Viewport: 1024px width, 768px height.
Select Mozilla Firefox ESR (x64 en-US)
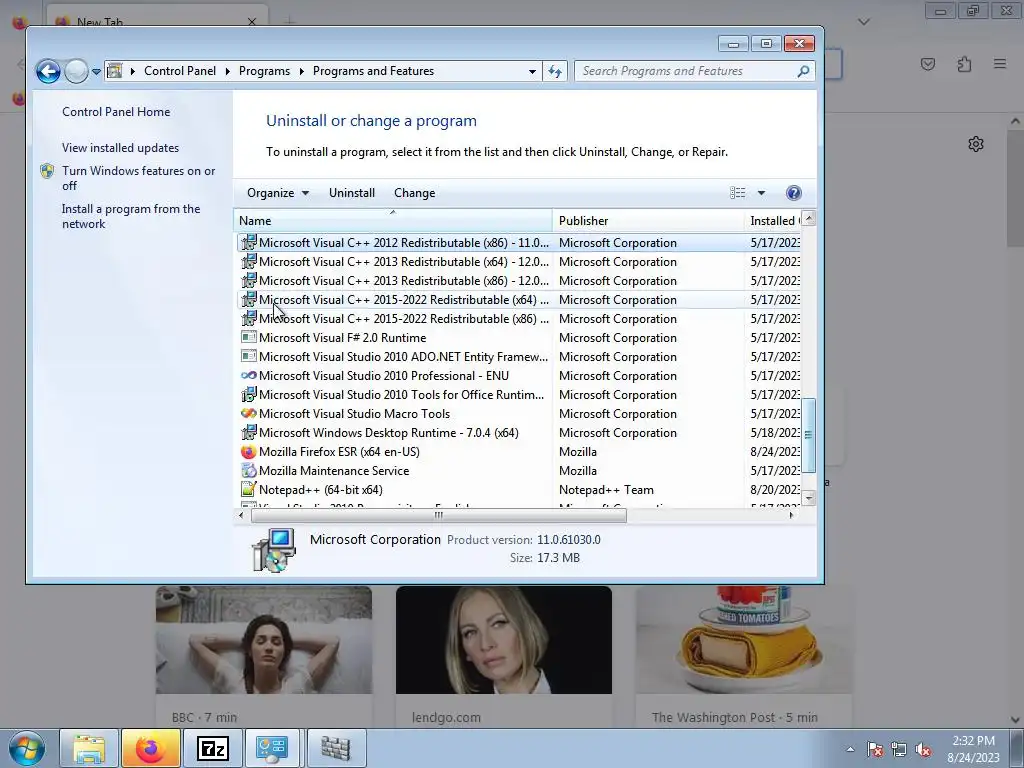point(339,452)
